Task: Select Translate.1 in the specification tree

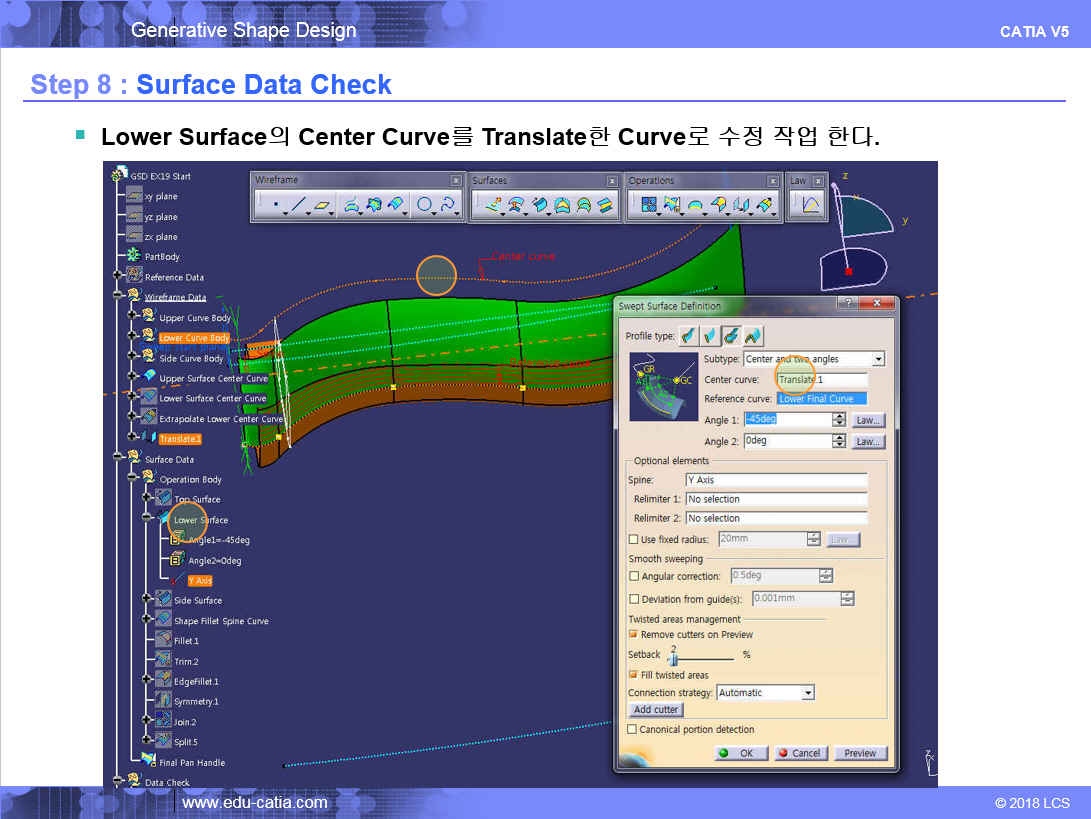Action: [x=180, y=439]
